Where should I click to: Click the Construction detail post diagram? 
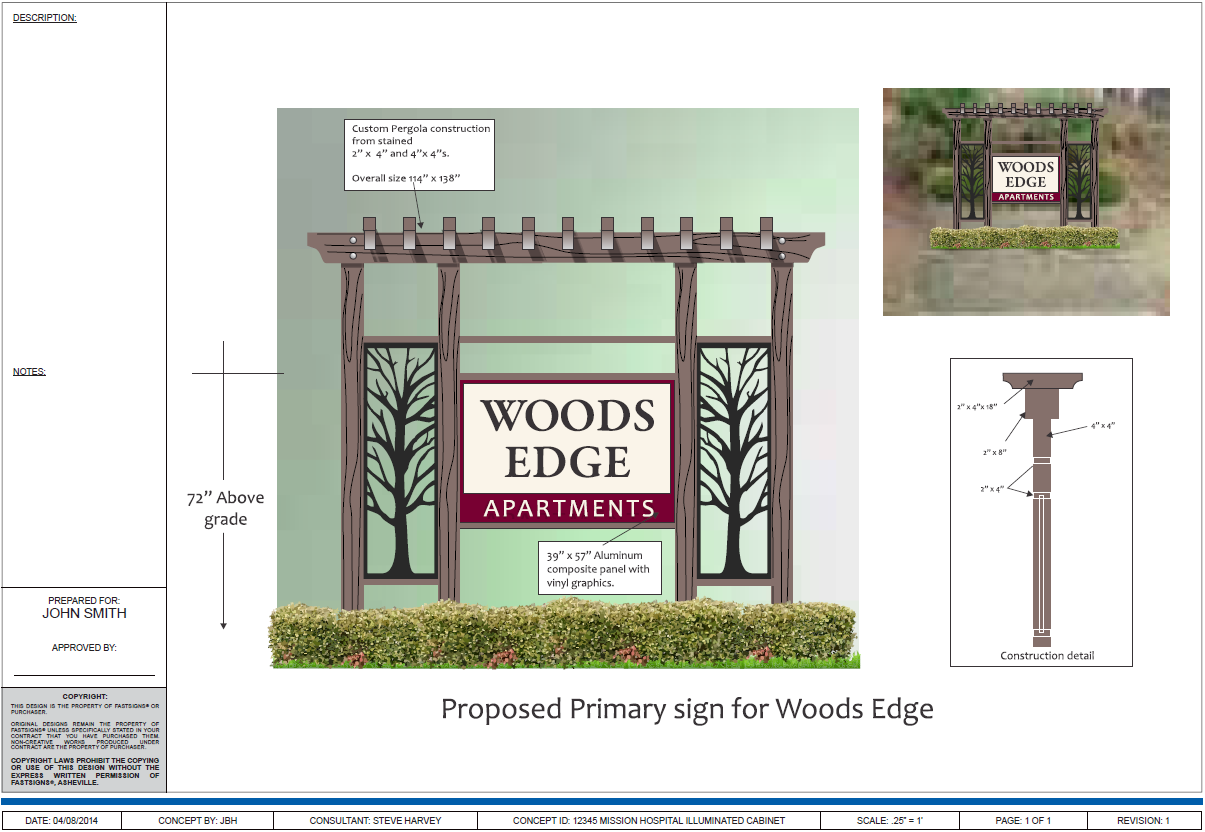pyautogui.click(x=1041, y=510)
